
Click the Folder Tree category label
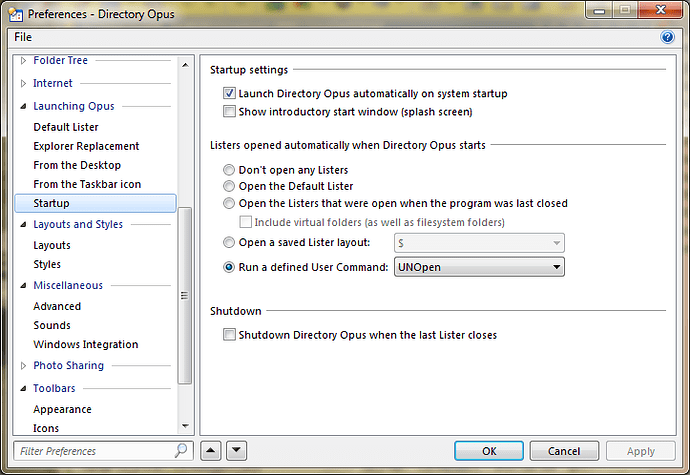click(60, 60)
